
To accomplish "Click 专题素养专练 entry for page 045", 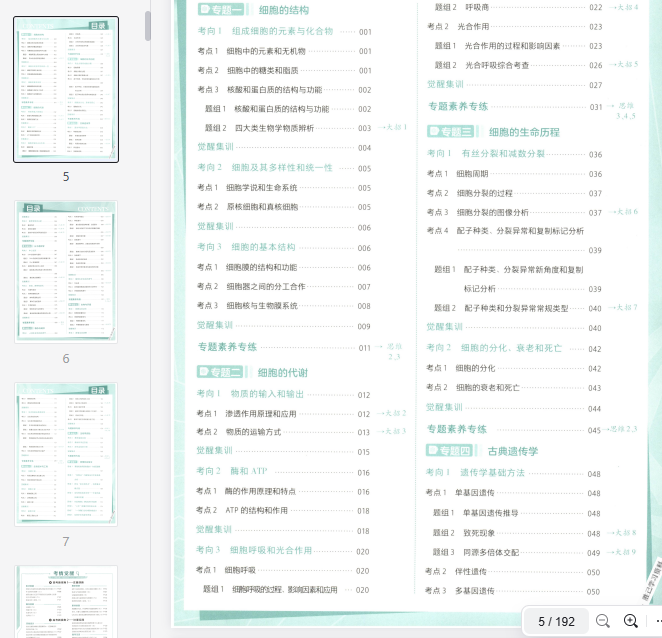I will (514, 429).
